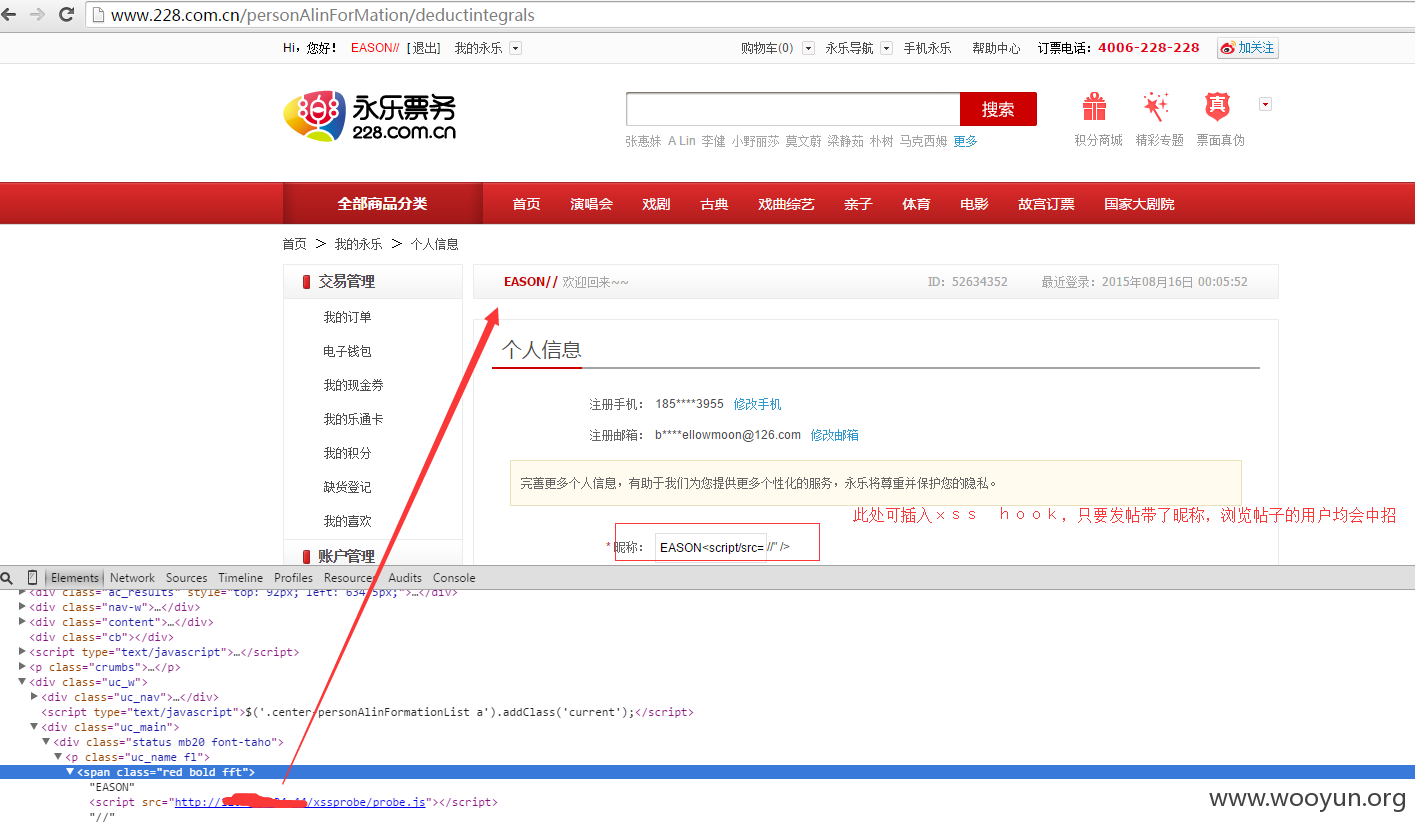Collapse the p class uc_name fl node
Viewport: 1415px width, 827px height.
point(58,757)
